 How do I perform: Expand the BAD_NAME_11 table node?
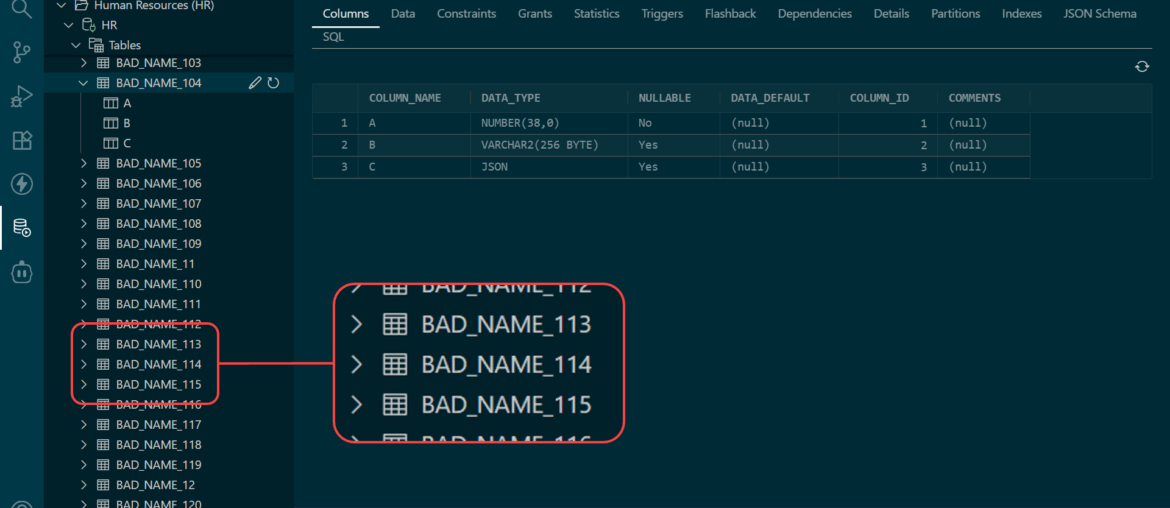click(x=84, y=264)
